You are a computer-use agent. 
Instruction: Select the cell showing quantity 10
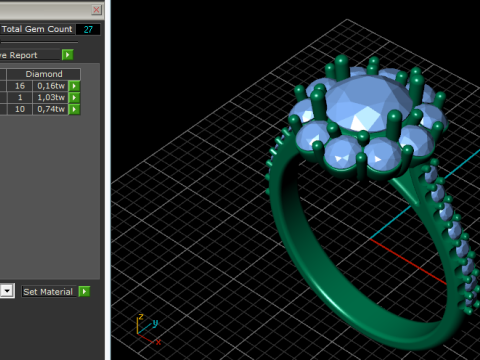tap(20, 109)
